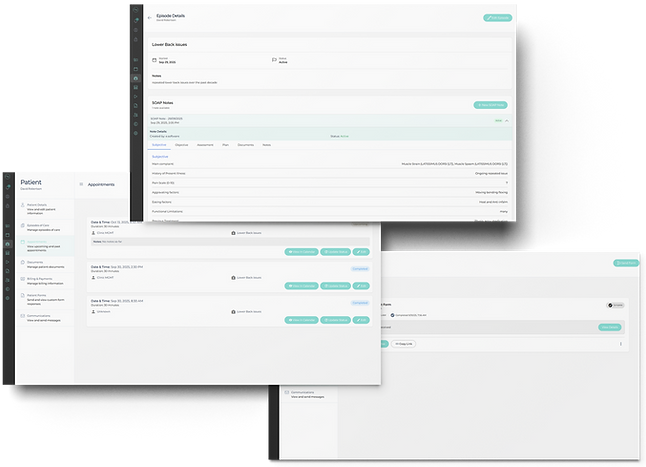This screenshot has height=467, width=646.
Task: Update status of Oct 13 appointment
Action: point(335,252)
